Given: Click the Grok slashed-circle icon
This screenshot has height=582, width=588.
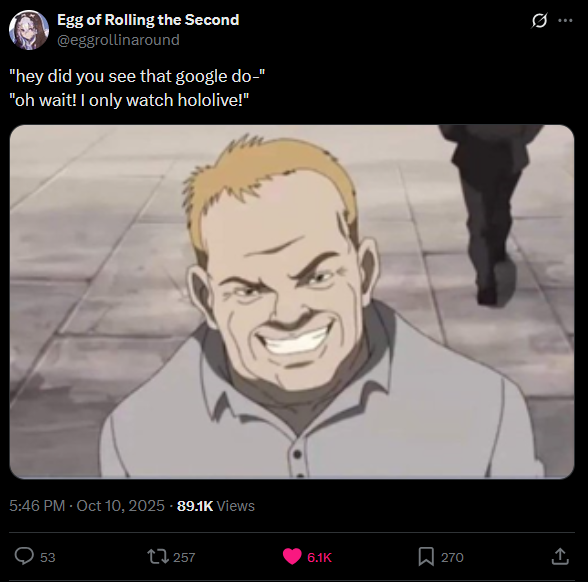Looking at the screenshot, I should pos(539,21).
